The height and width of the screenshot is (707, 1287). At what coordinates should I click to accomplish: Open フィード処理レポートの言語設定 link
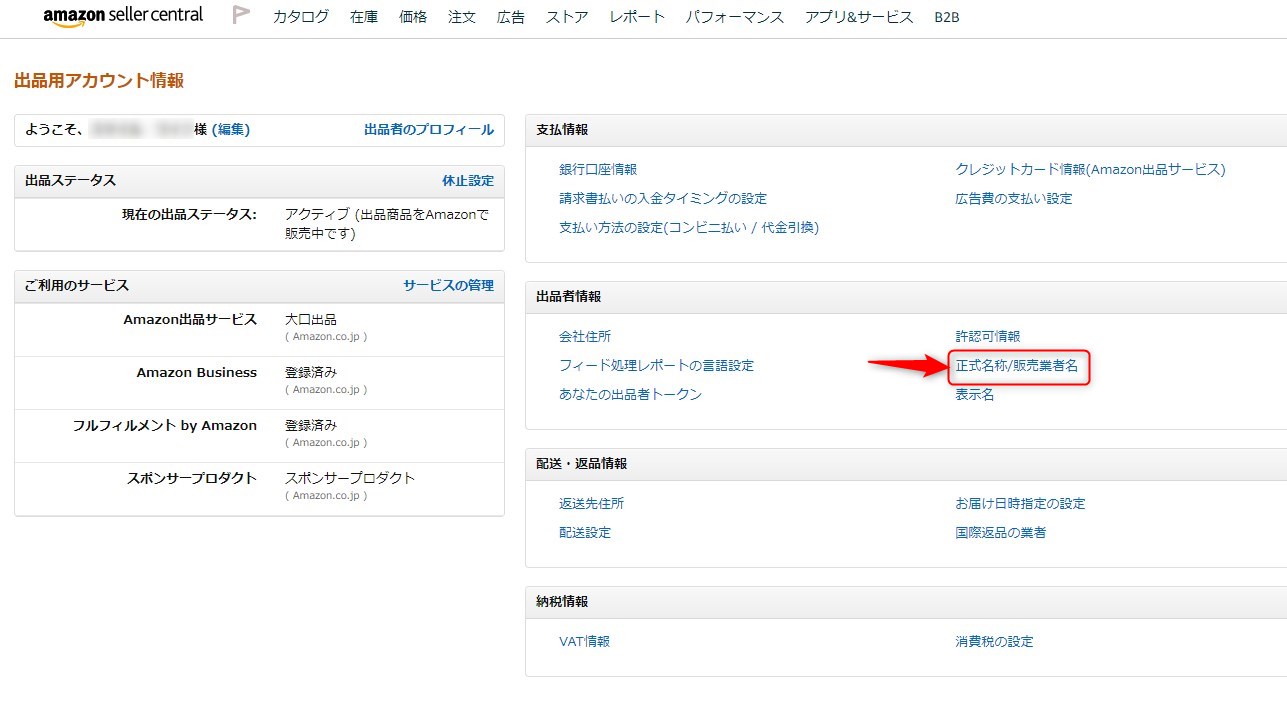point(656,365)
